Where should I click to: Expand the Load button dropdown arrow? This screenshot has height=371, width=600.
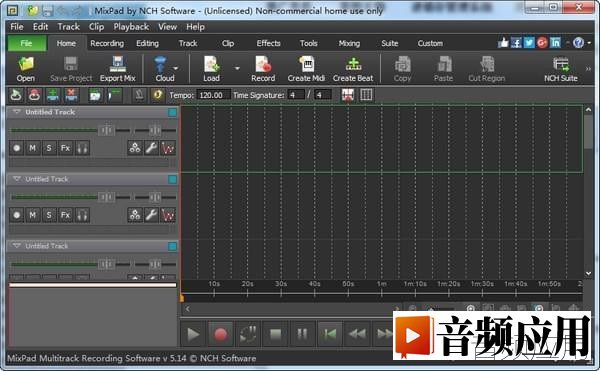click(237, 68)
